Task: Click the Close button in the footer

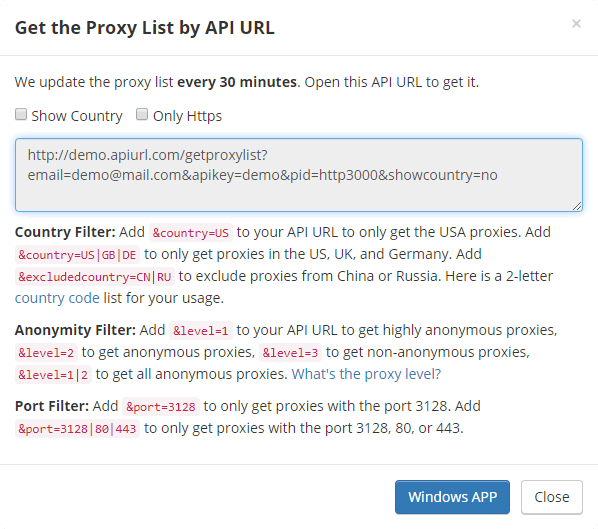Action: [x=552, y=497]
